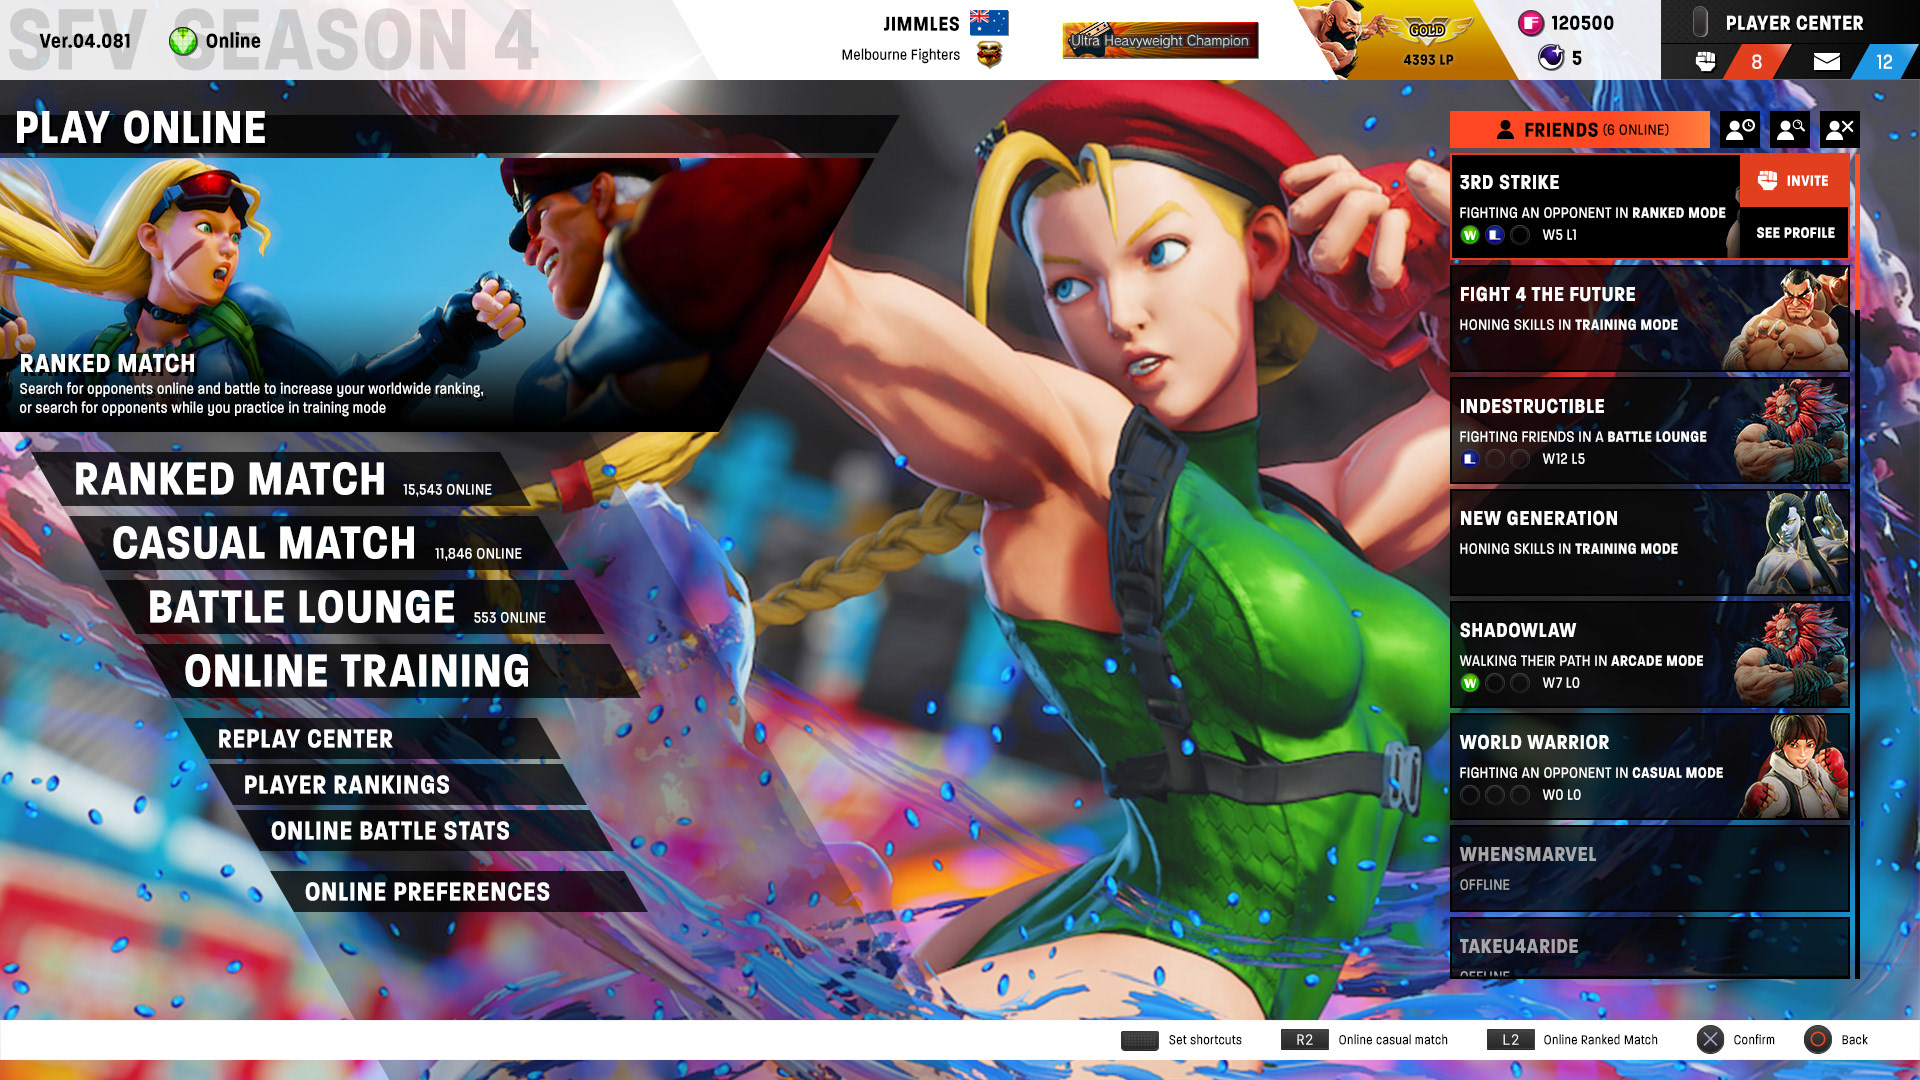
Task: Open the fist challenge notifications icon
Action: click(x=1706, y=62)
